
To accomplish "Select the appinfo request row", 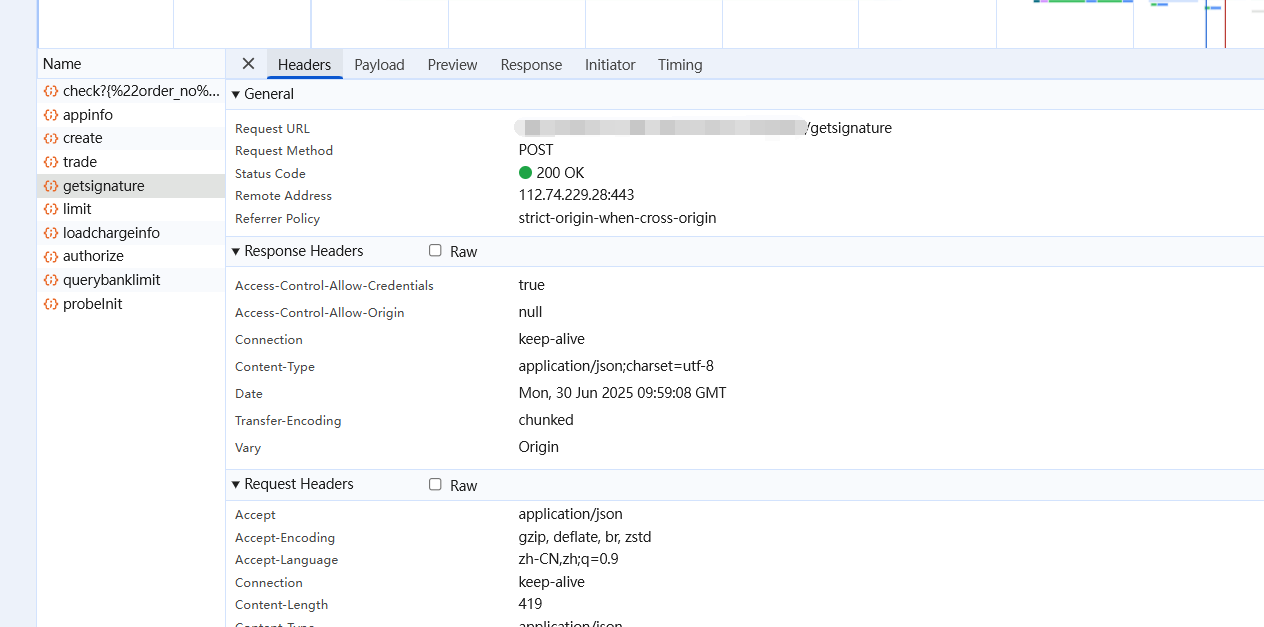I will coord(131,115).
